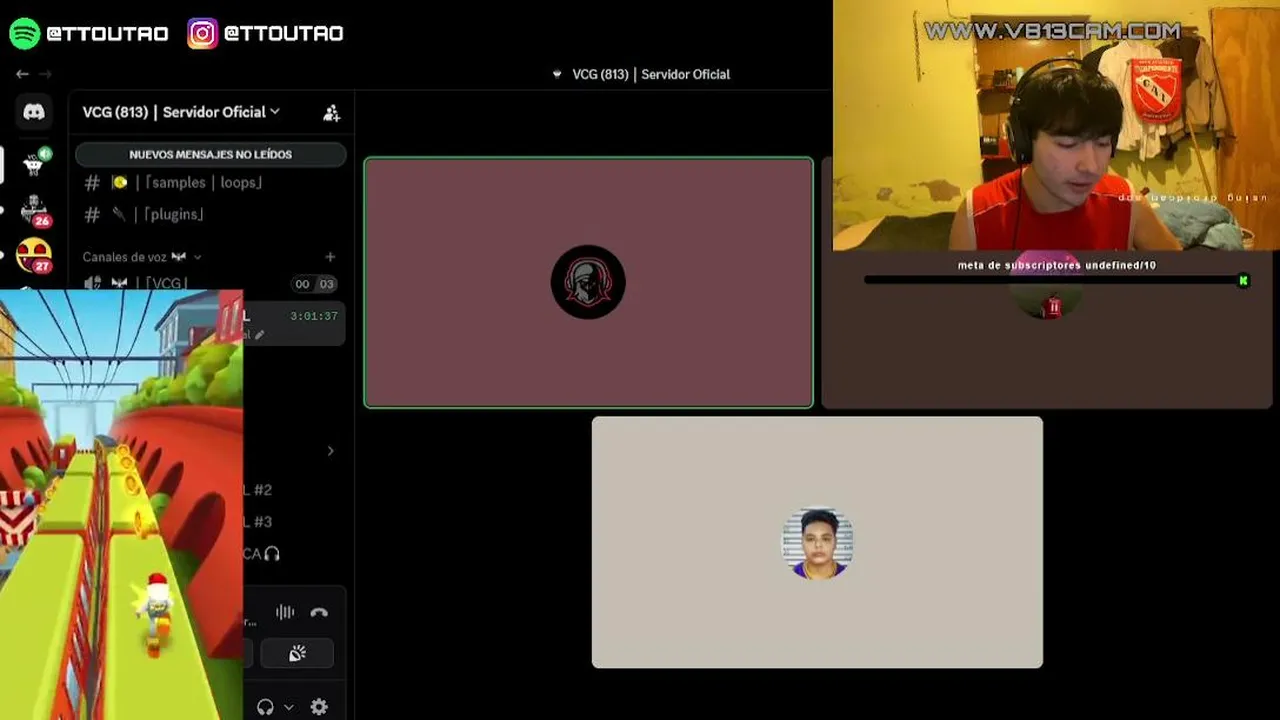Image resolution: width=1280 pixels, height=720 pixels.
Task: Click the 00 03 user count badge
Action: tap(314, 284)
